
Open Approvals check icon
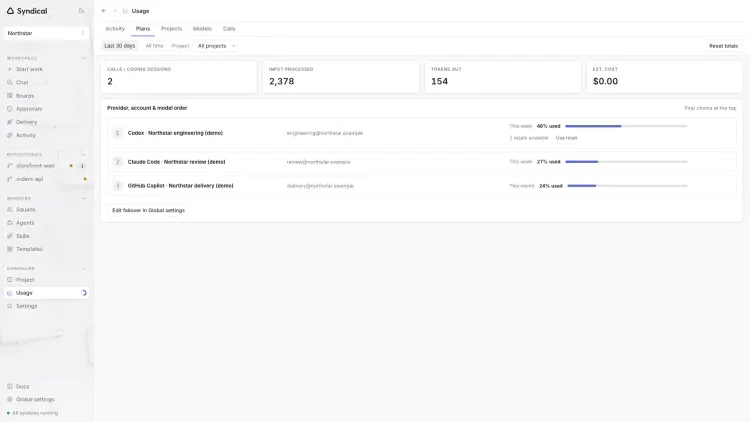[10, 109]
